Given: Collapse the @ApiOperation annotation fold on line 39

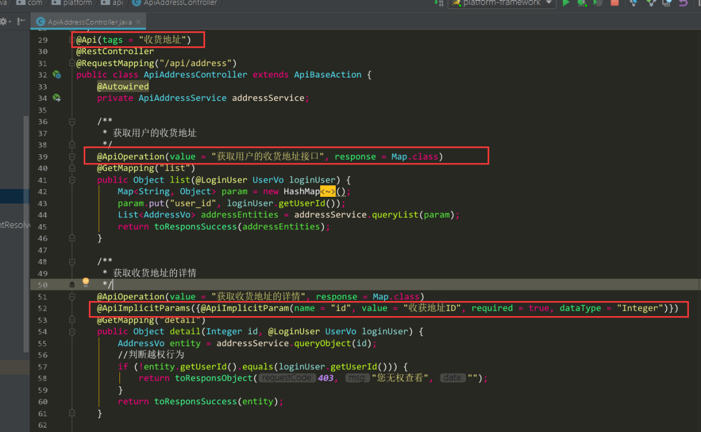Looking at the screenshot, I should pos(72,156).
